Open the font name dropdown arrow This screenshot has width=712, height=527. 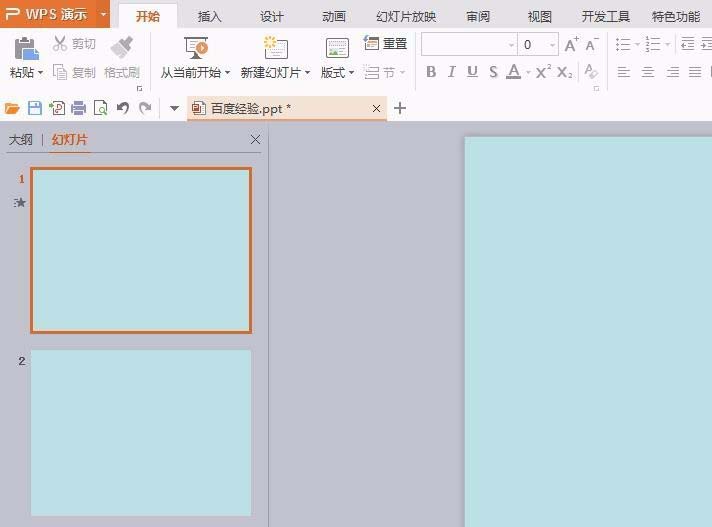[x=511, y=44]
